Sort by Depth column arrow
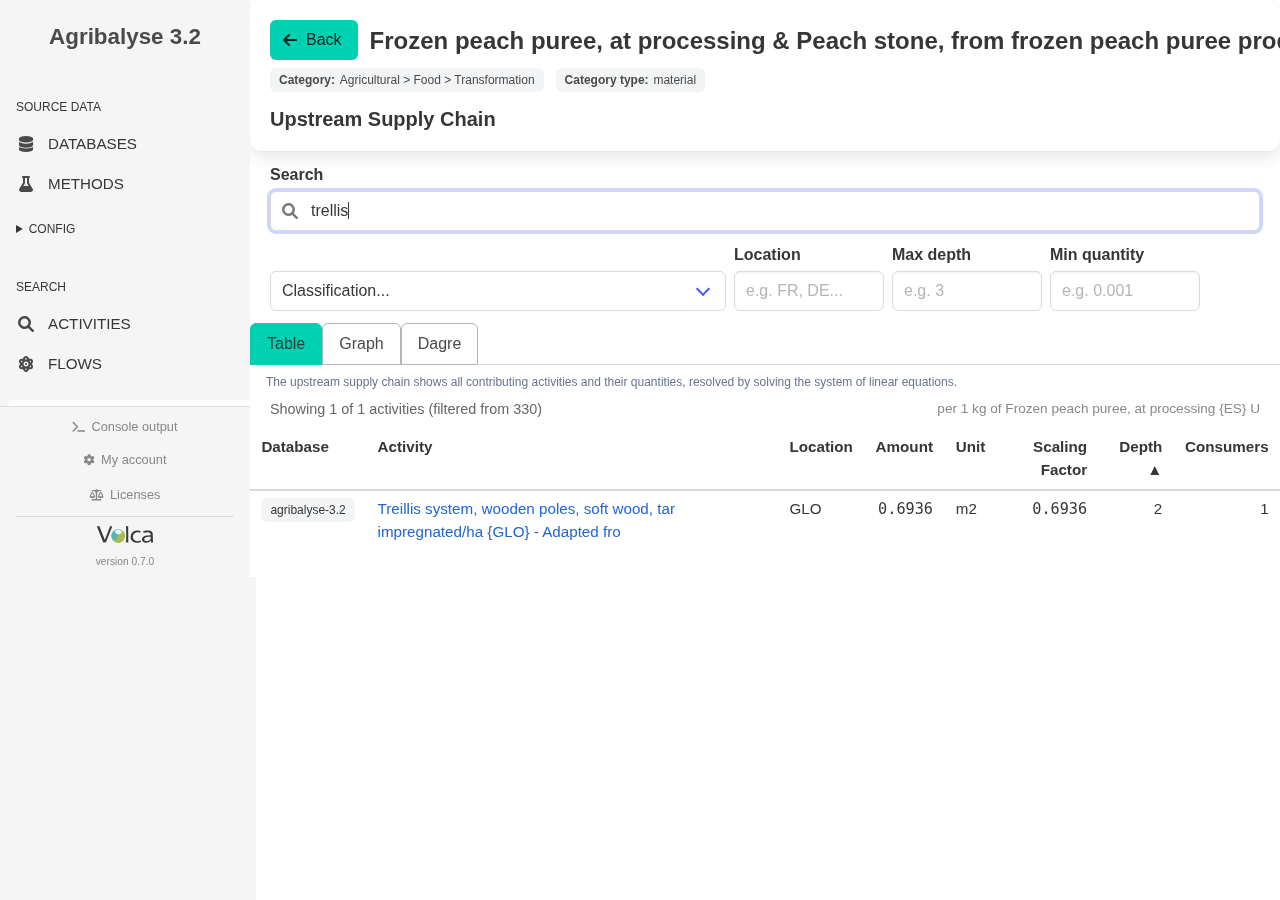 click(1155, 470)
